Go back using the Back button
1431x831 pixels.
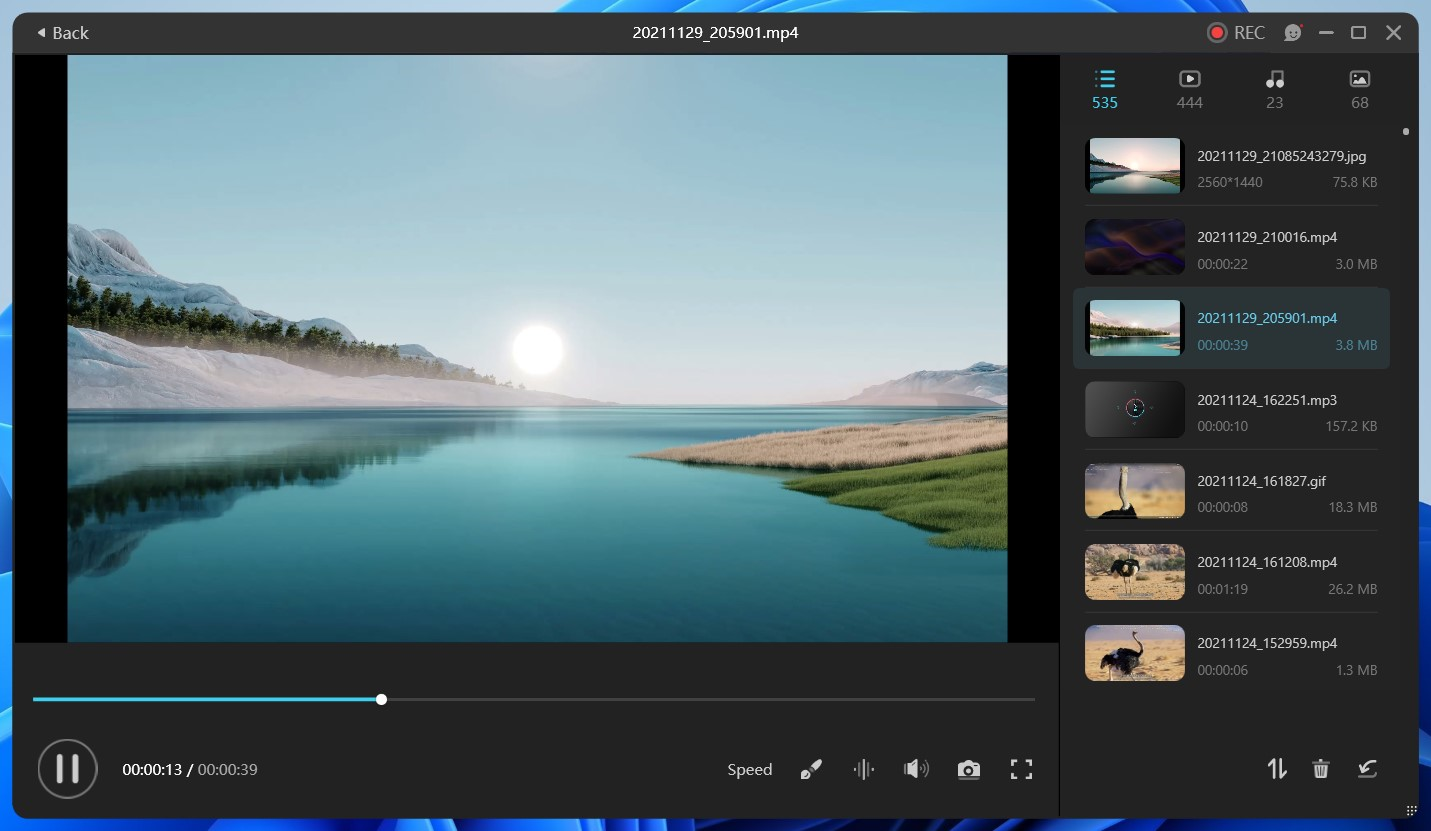pyautogui.click(x=61, y=32)
